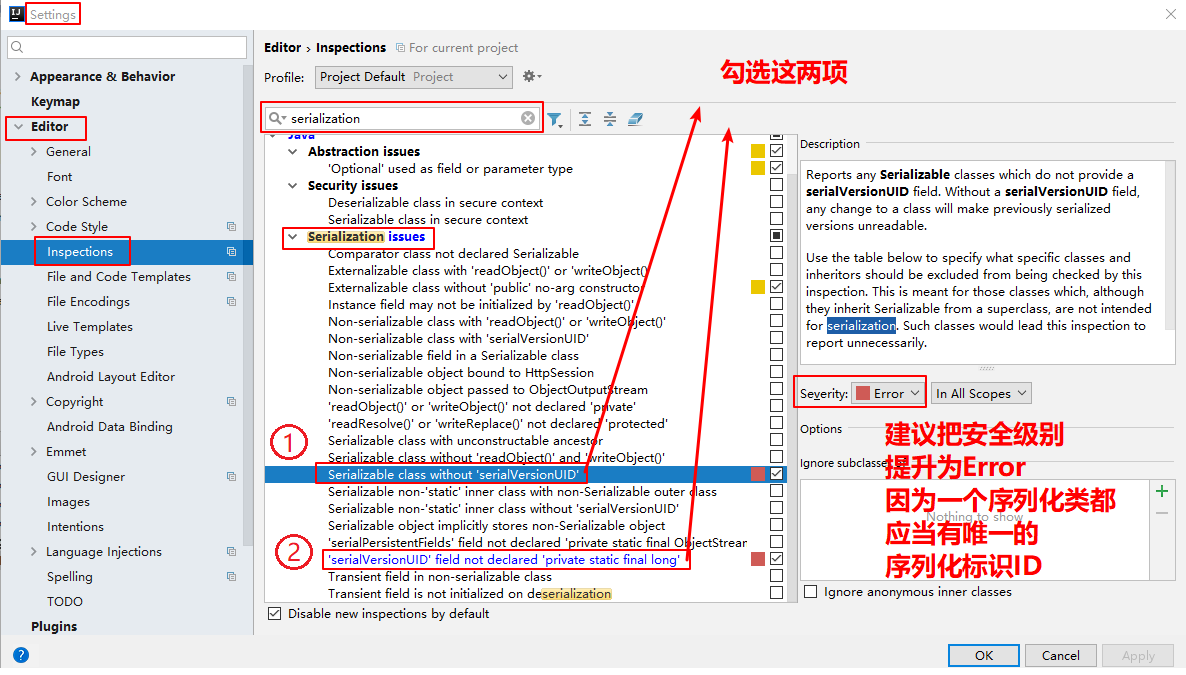This screenshot has width=1186, height=675.
Task: Select Keymap in settings tree
Action: (x=55, y=101)
